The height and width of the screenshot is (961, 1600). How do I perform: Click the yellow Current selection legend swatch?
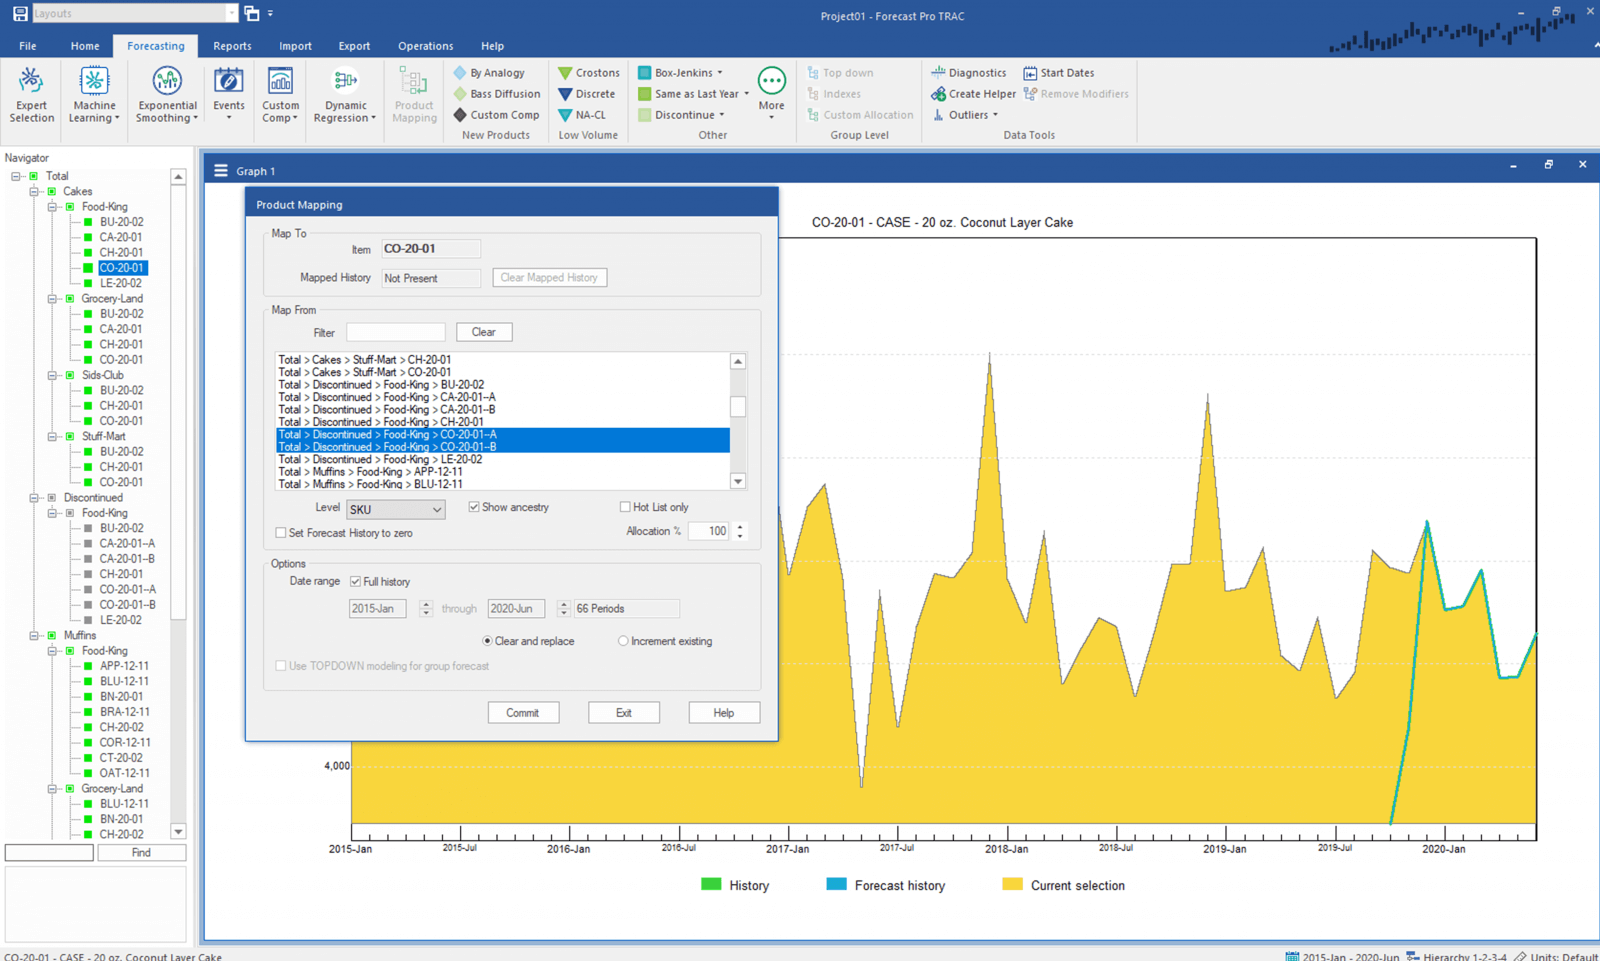coord(1012,885)
